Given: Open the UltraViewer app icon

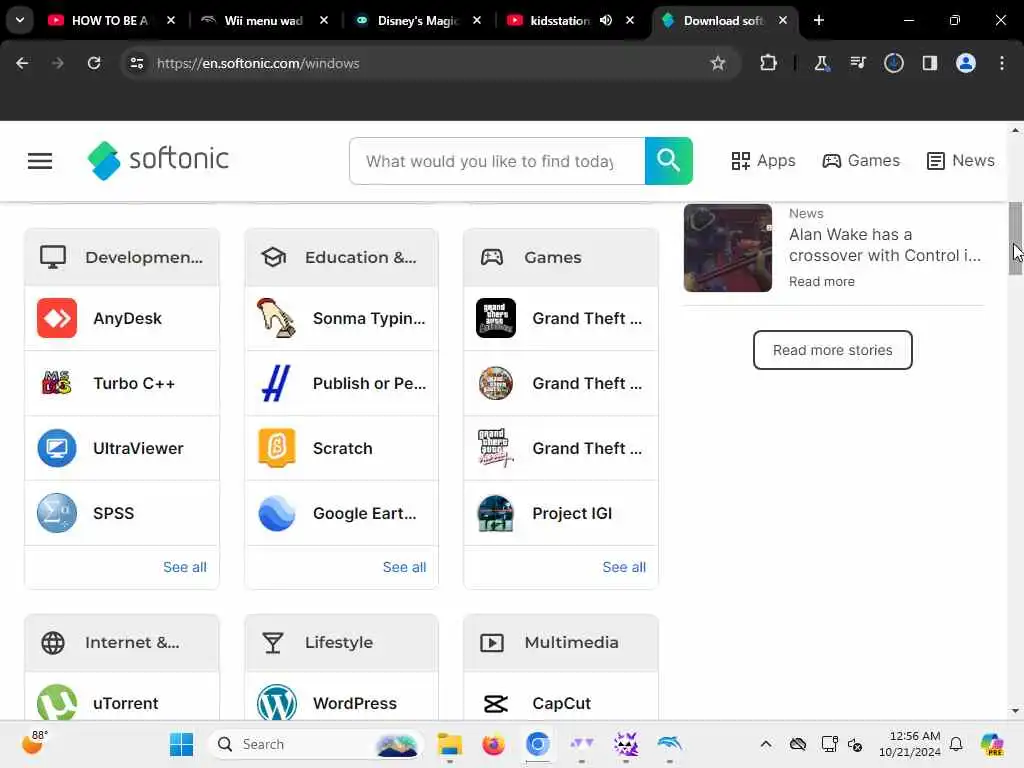Looking at the screenshot, I should (x=57, y=448).
